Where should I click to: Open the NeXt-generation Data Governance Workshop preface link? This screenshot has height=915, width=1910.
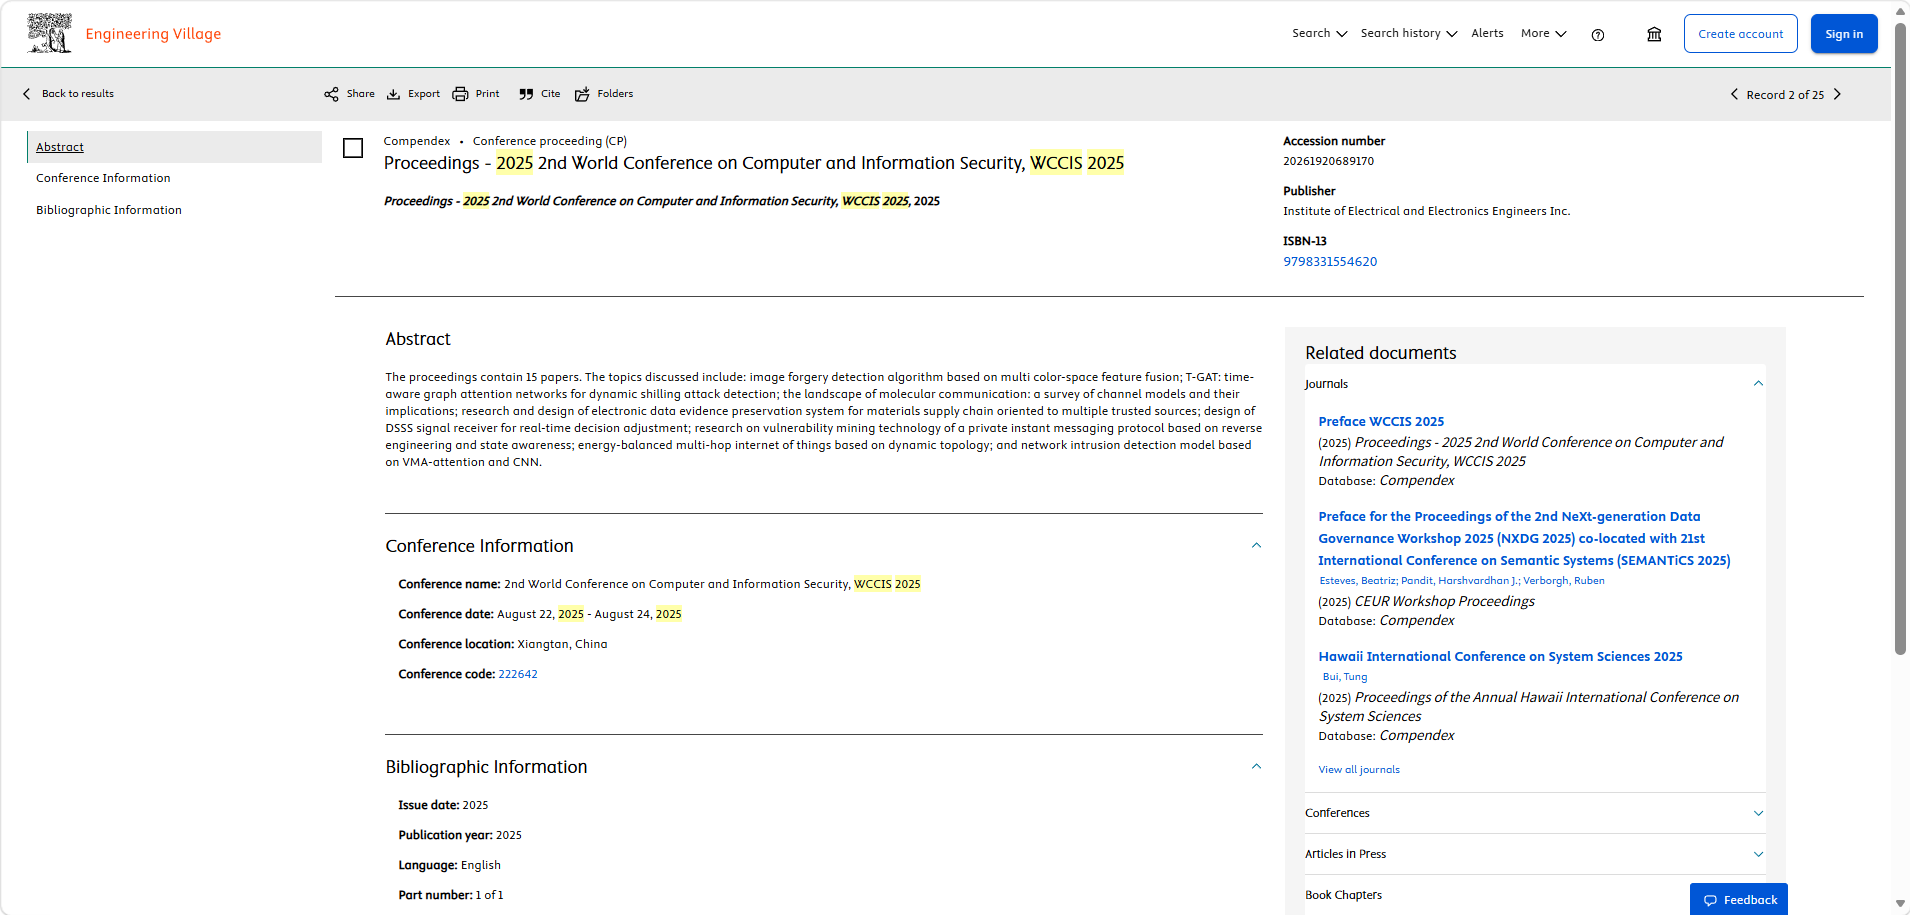[1524, 538]
